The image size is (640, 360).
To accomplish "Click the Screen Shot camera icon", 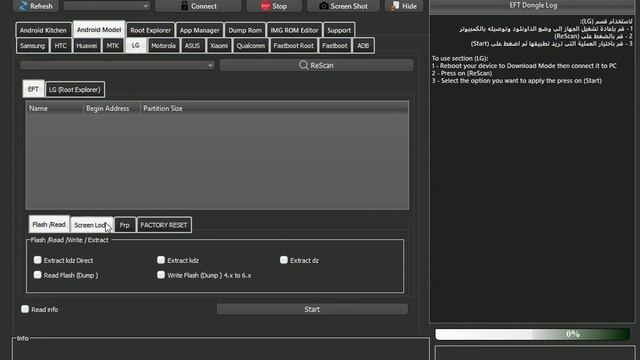I will coord(324,6).
